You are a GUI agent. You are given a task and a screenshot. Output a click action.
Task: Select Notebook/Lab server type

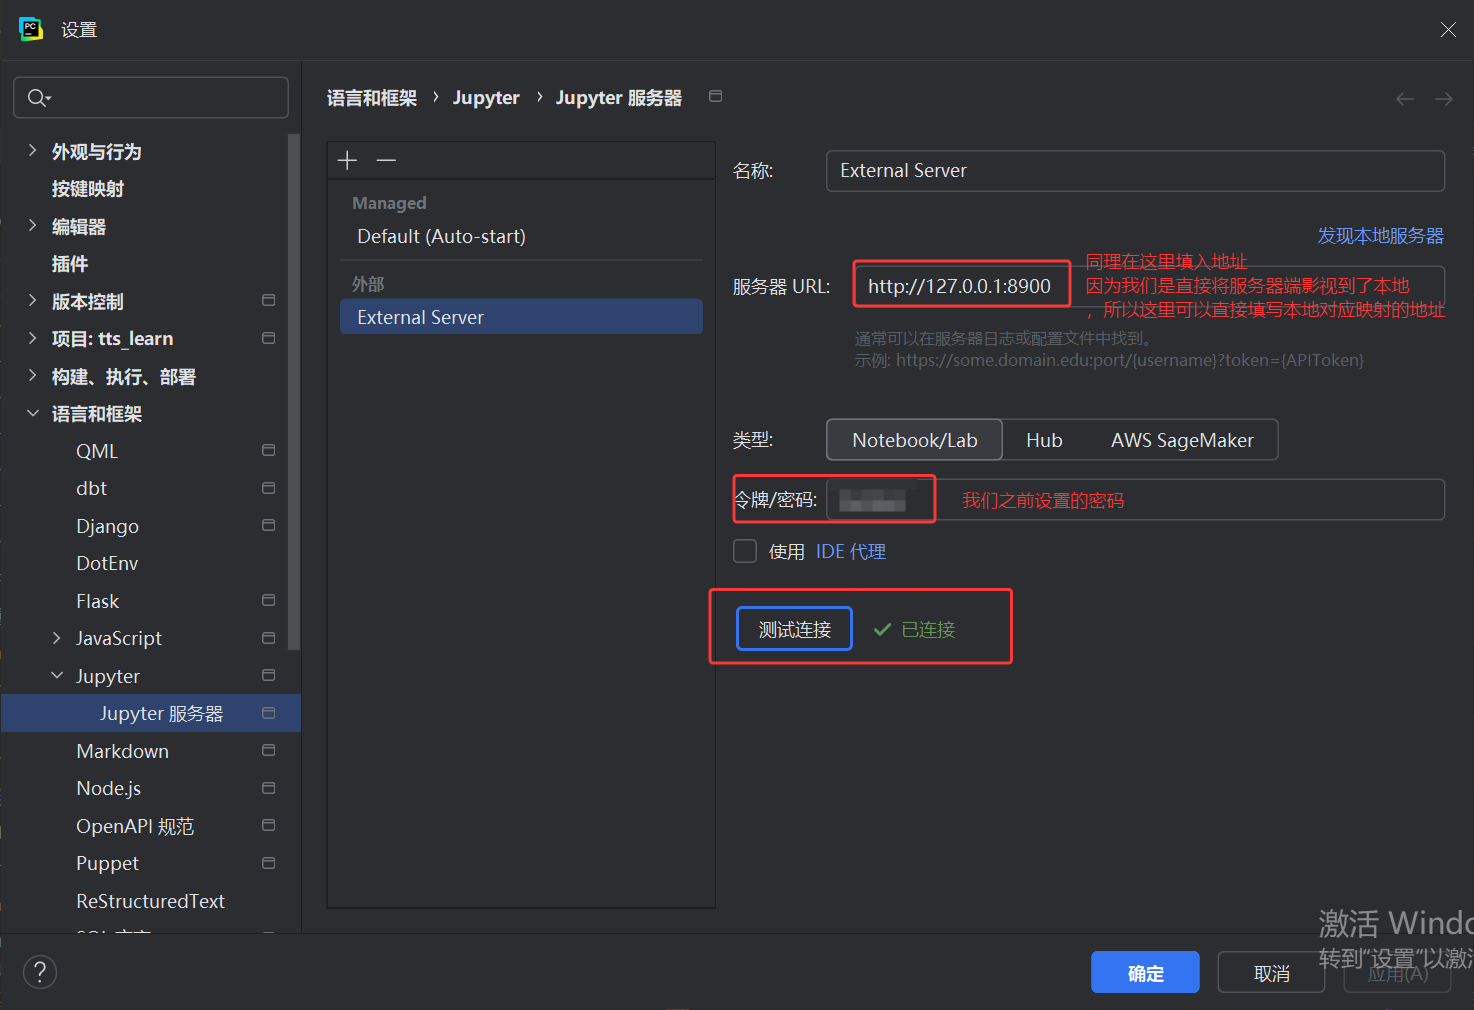[x=914, y=440]
